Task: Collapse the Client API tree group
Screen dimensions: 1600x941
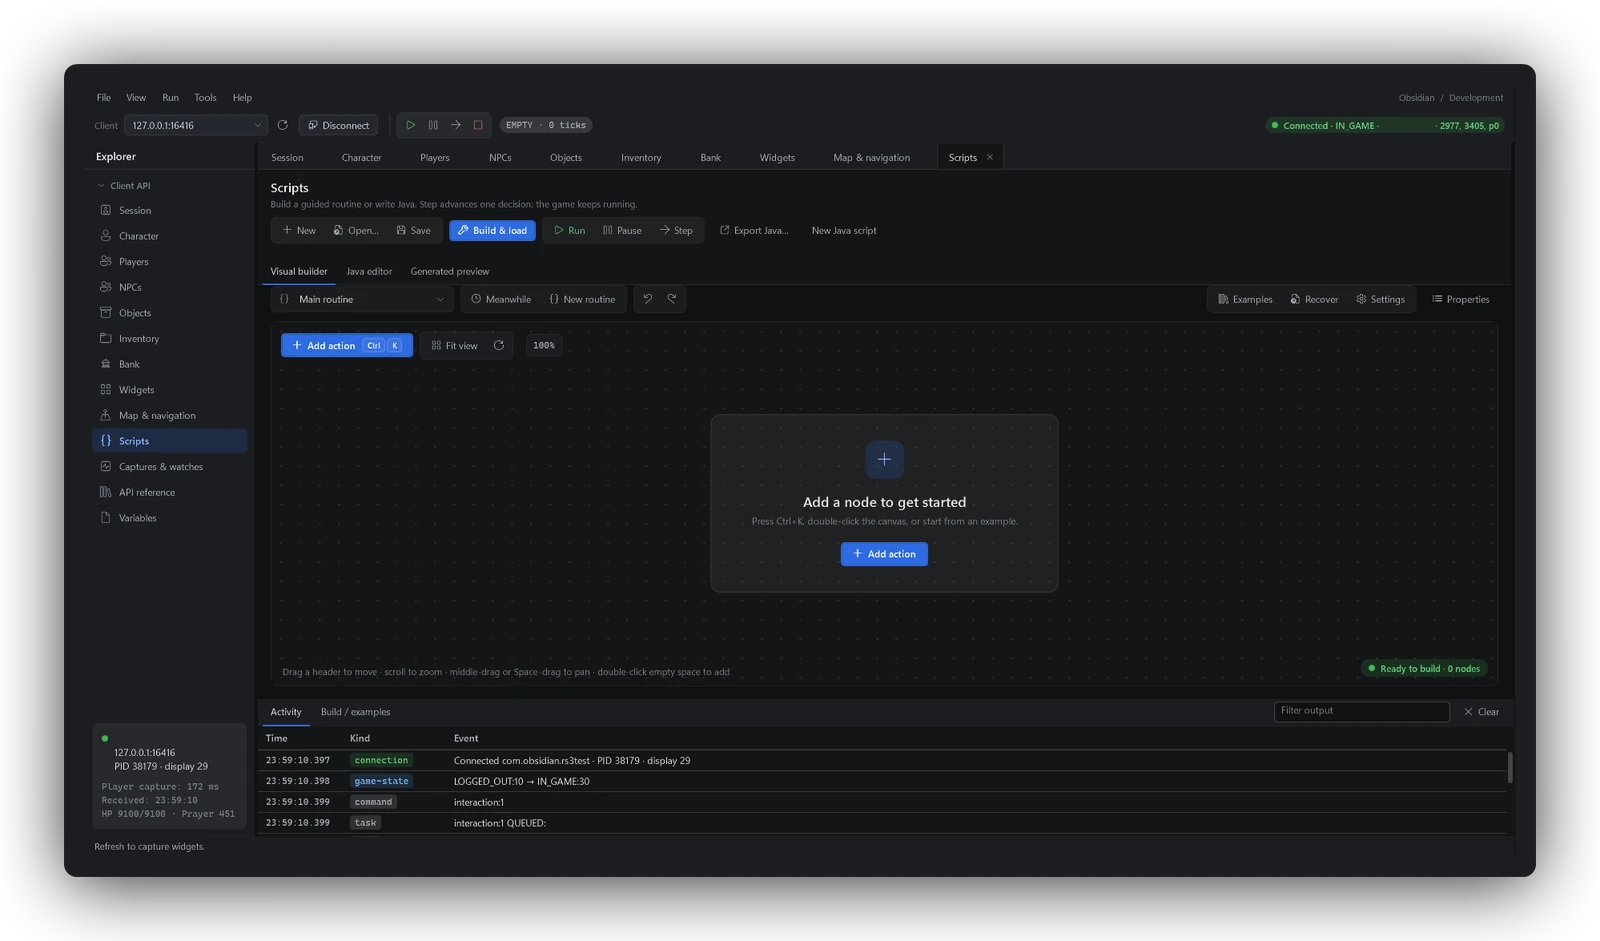Action: [x=101, y=185]
